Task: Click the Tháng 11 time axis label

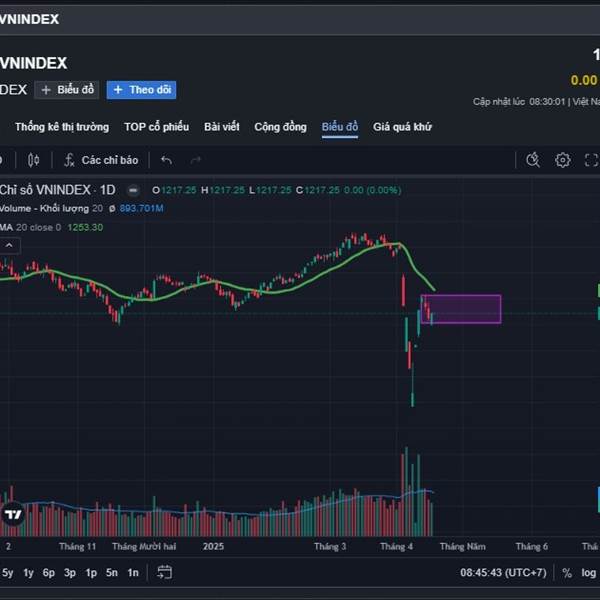Action: tap(77, 546)
